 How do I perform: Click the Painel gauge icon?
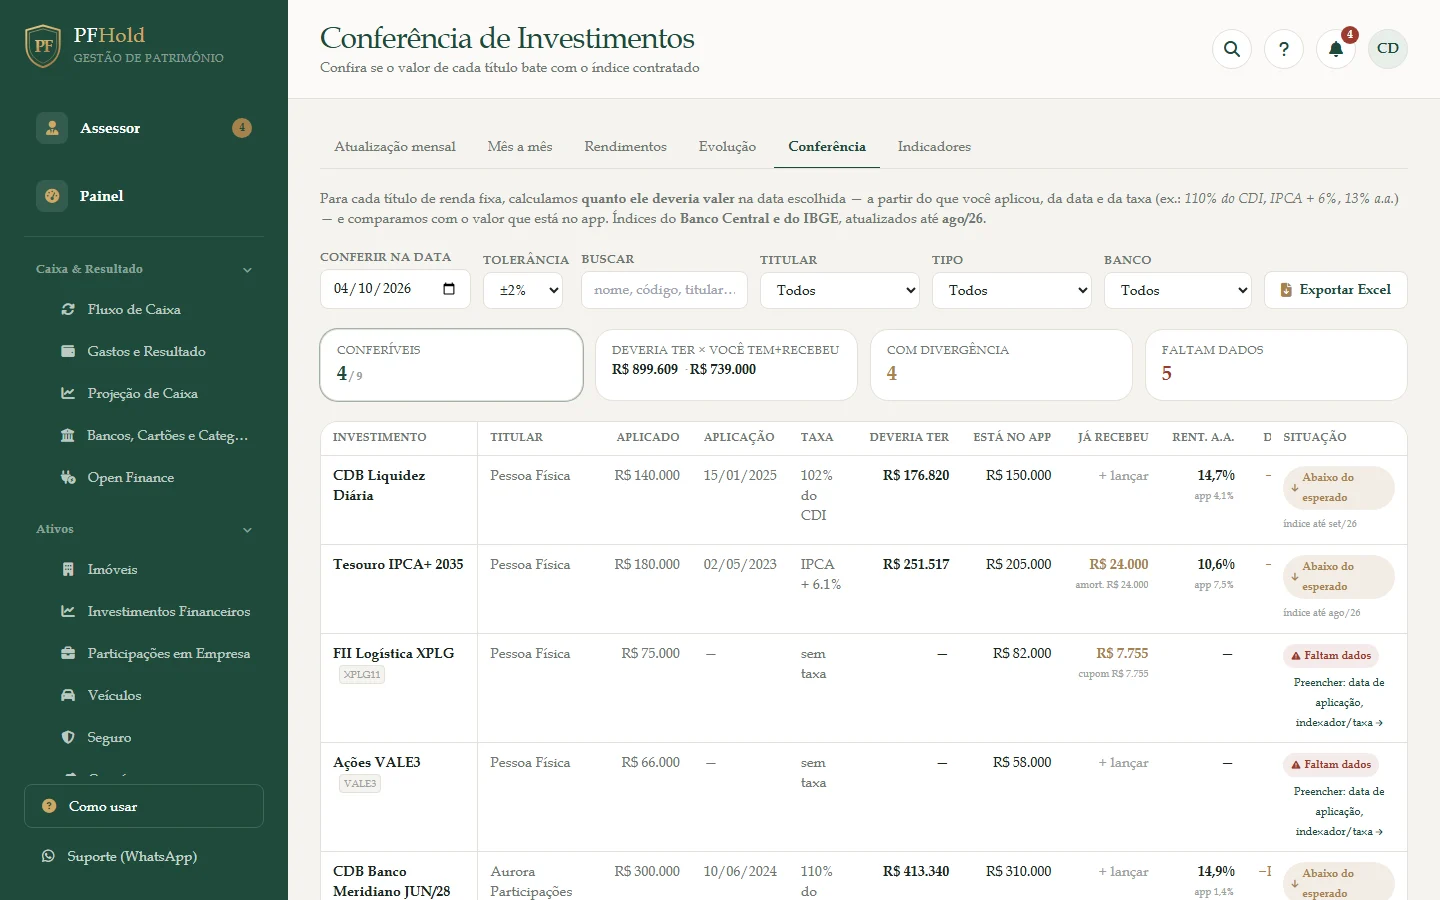[52, 196]
